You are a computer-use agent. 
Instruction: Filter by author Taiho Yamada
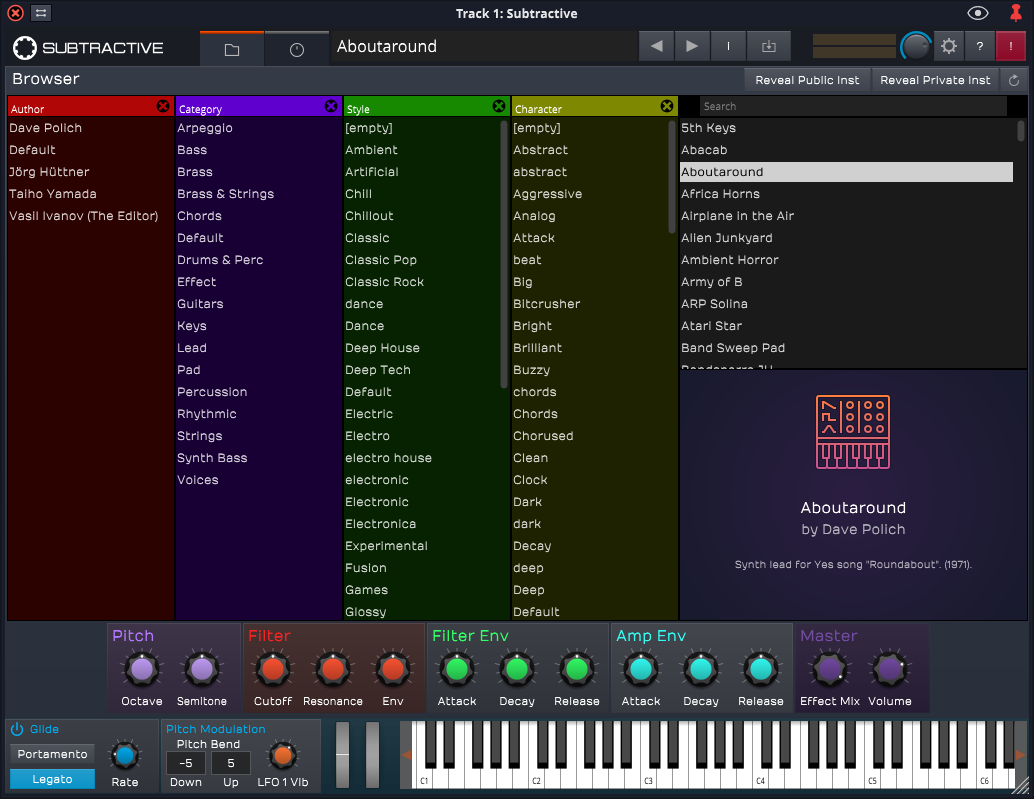[x=53, y=194]
